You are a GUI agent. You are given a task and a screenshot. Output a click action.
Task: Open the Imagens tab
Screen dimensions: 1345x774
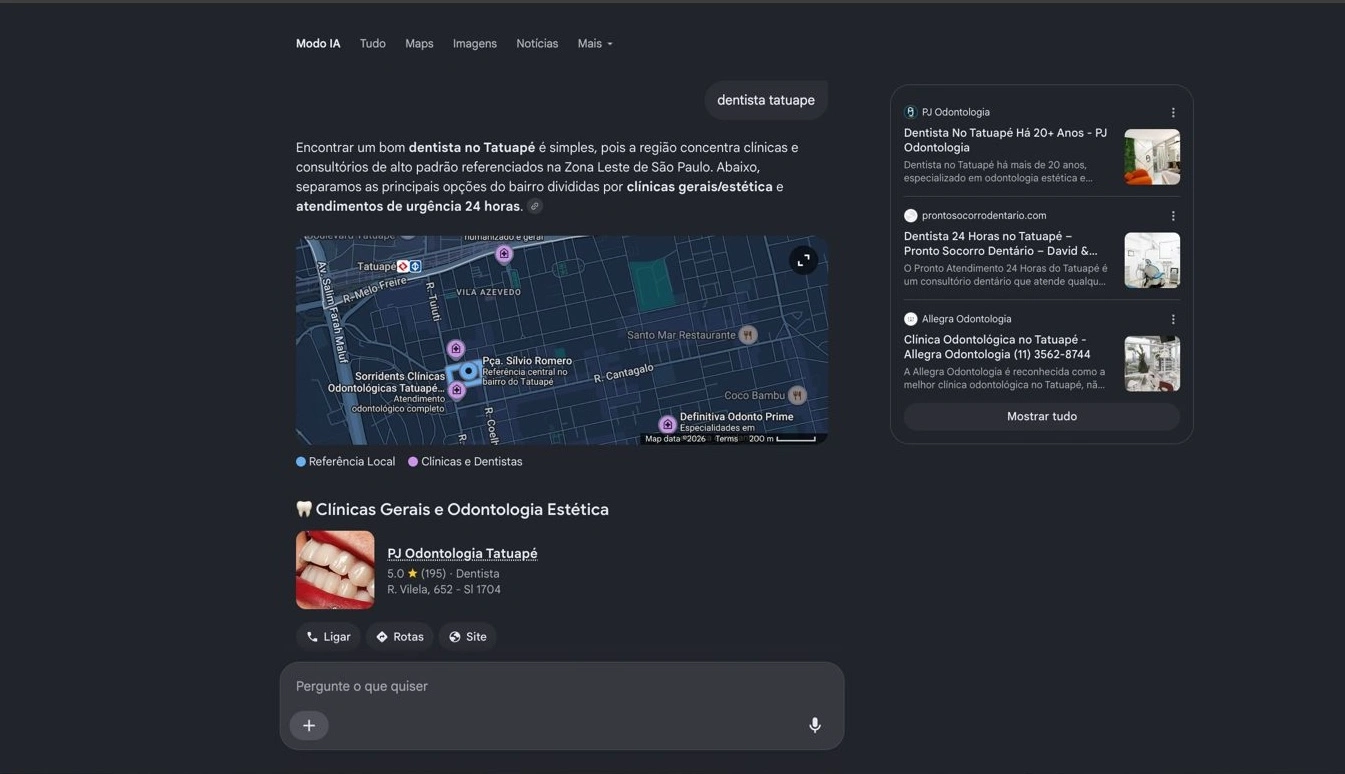coord(475,44)
